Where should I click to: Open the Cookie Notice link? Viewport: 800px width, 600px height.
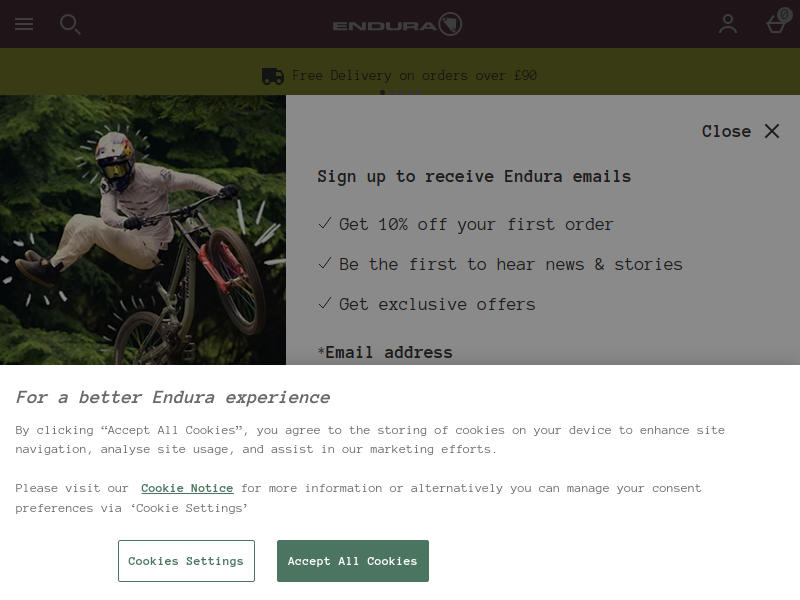(x=187, y=488)
